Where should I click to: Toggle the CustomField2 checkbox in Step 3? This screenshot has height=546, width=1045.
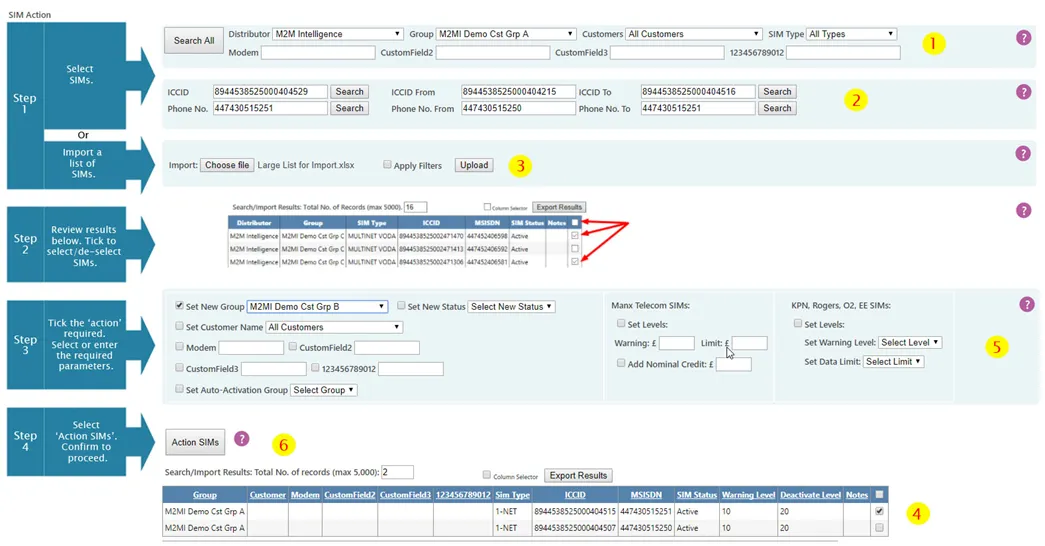(293, 347)
